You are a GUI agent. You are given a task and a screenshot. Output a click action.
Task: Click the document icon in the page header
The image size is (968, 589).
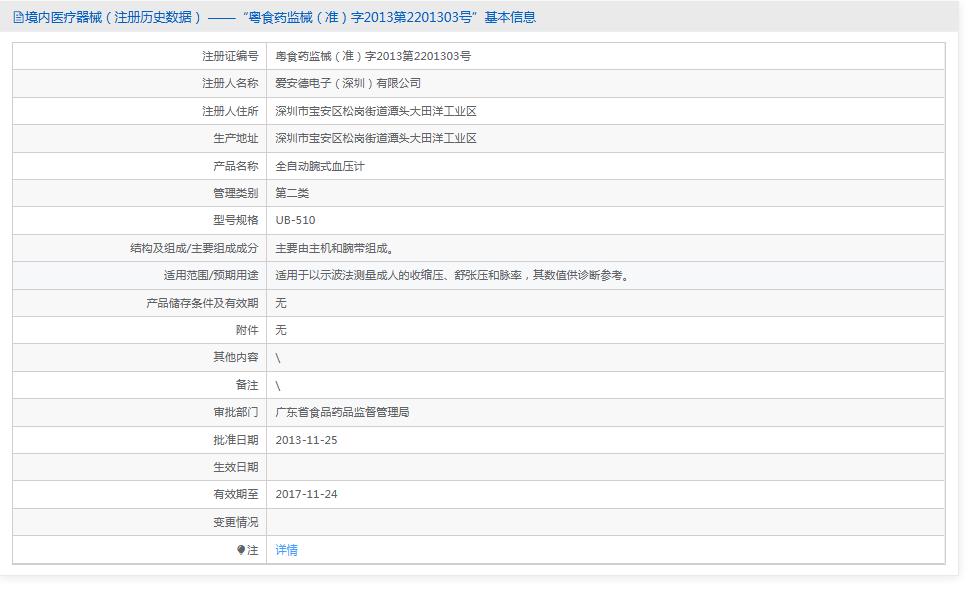click(16, 16)
